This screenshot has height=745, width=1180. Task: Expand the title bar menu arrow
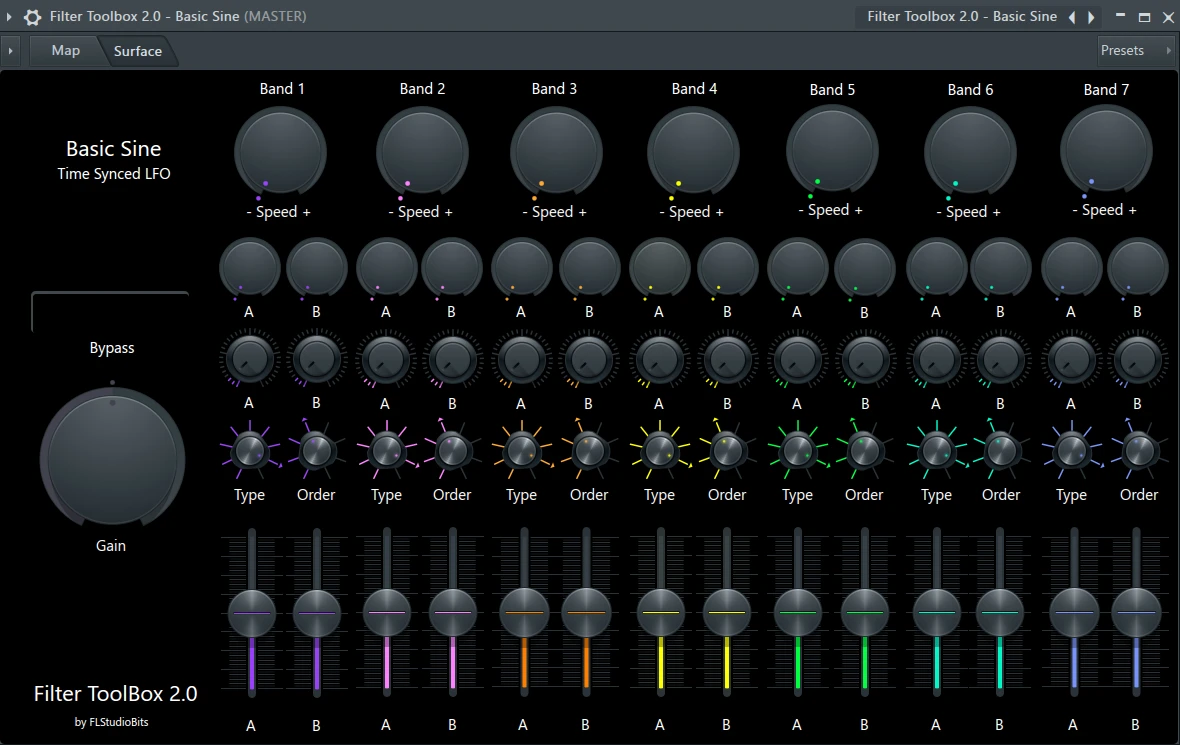pyautogui.click(x=9, y=17)
